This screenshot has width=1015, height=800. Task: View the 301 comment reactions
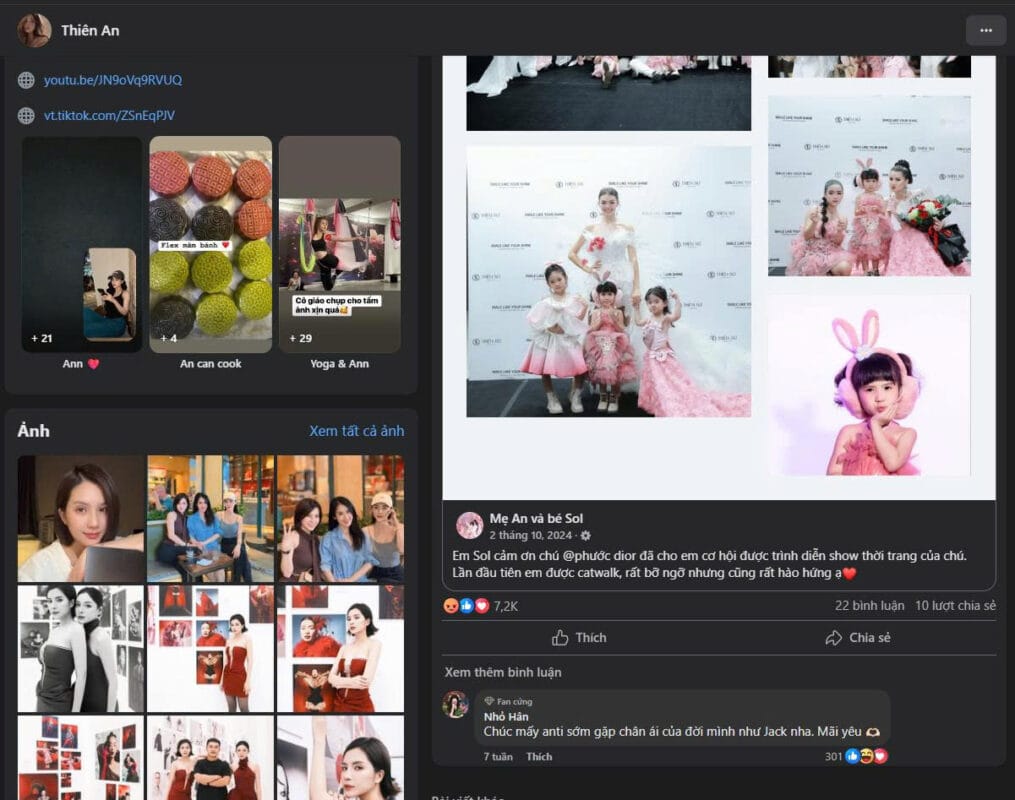pos(856,756)
